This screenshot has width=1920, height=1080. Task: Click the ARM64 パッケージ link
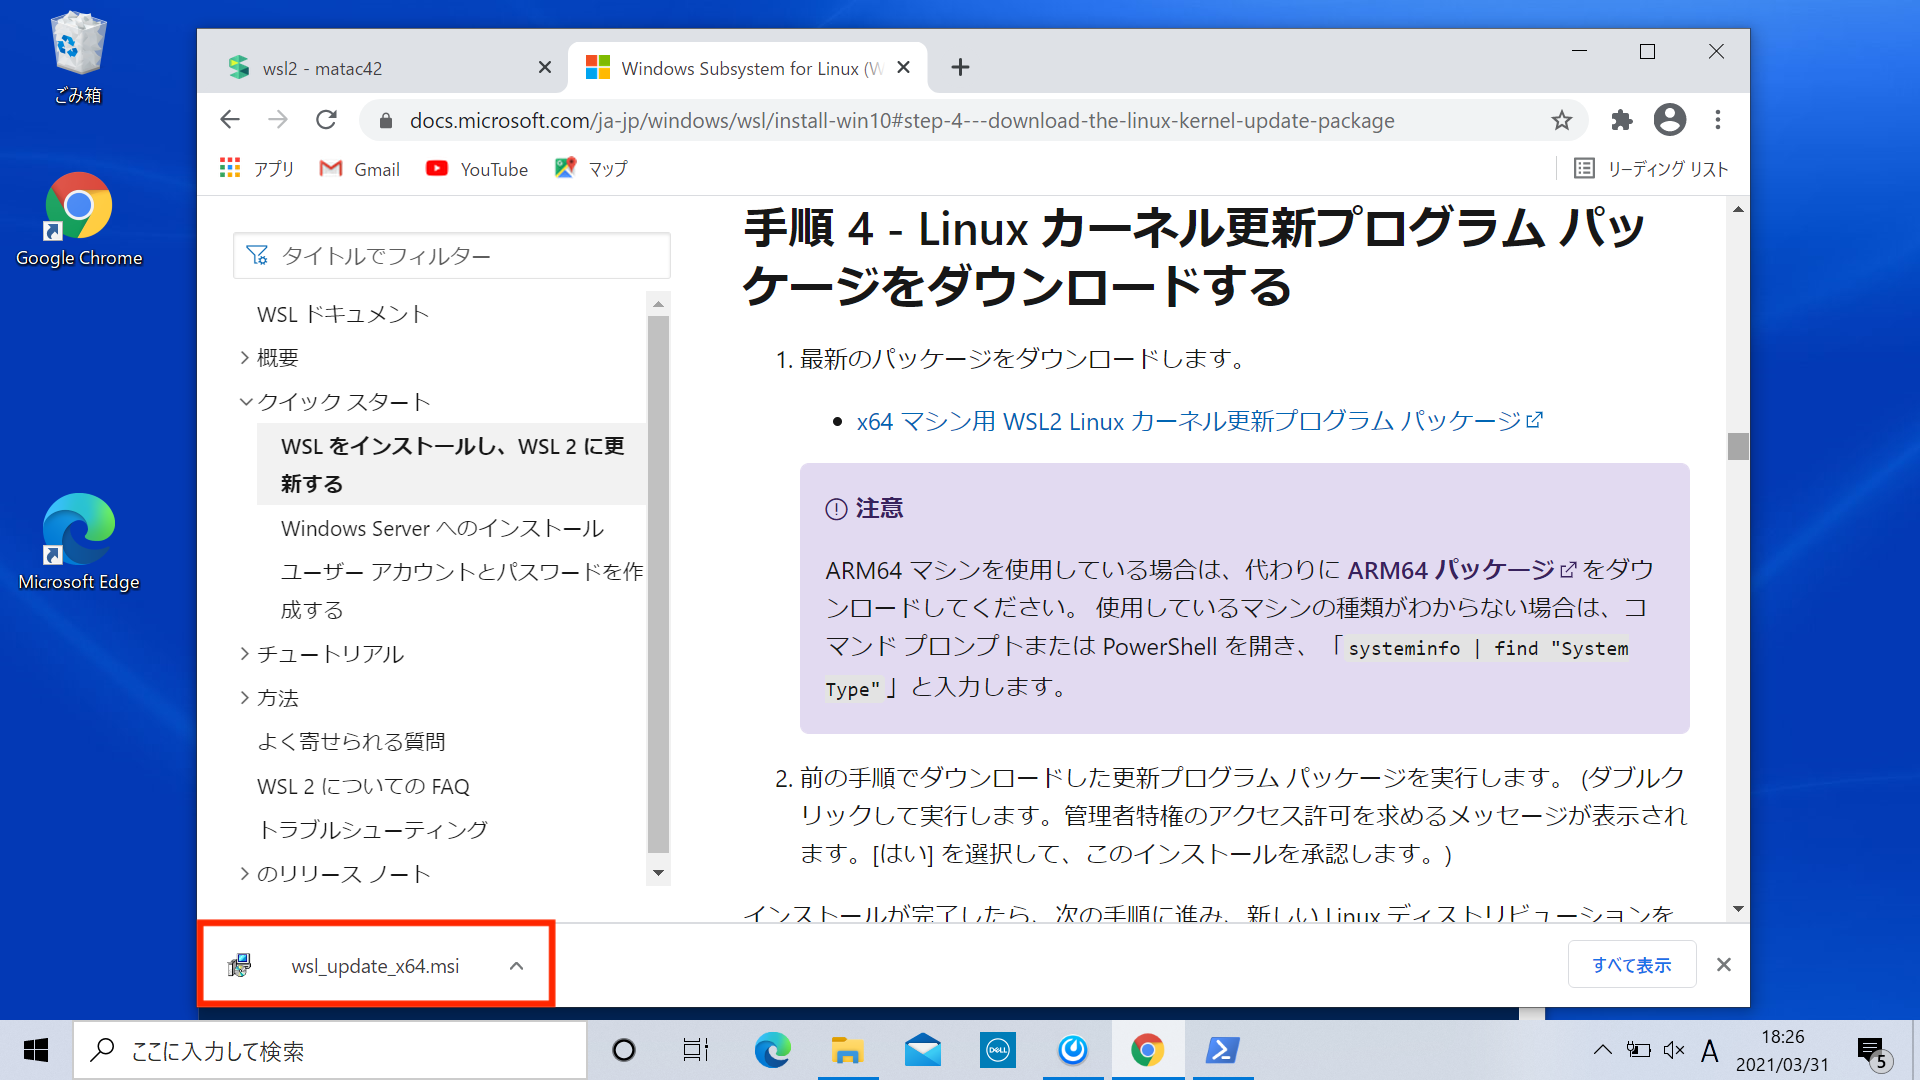click(x=1461, y=570)
